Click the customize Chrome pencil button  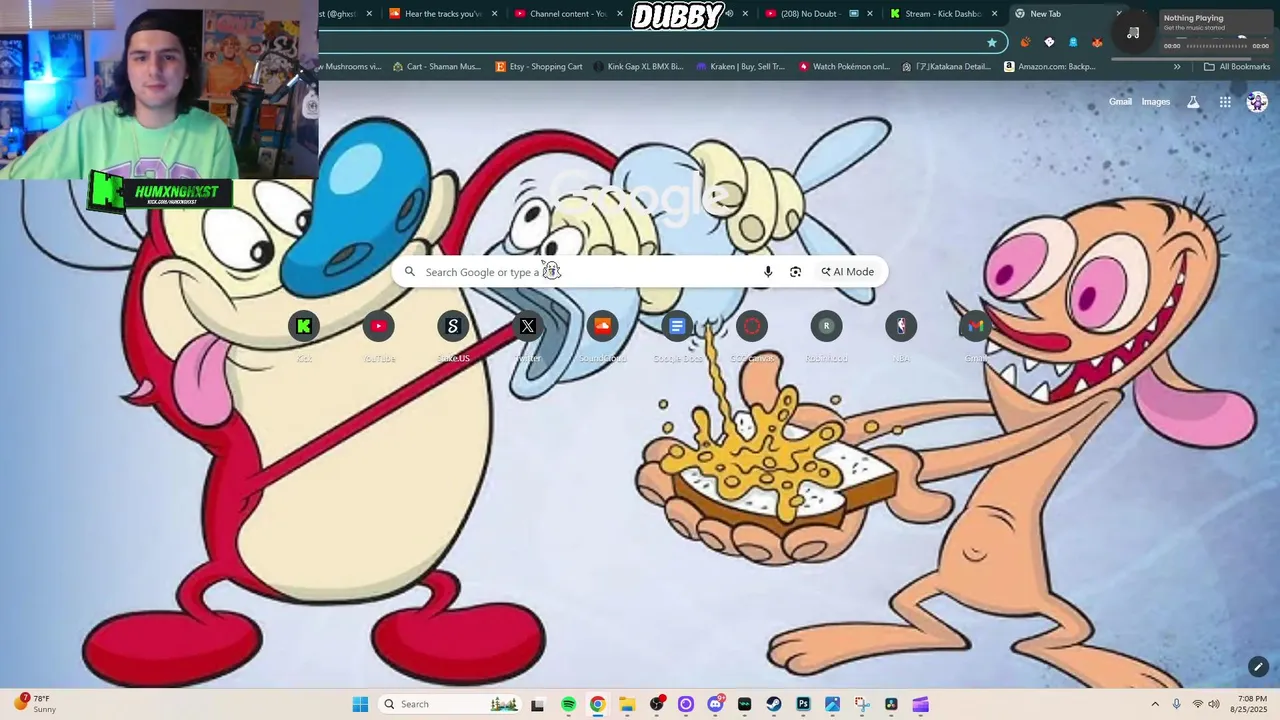pos(1258,667)
